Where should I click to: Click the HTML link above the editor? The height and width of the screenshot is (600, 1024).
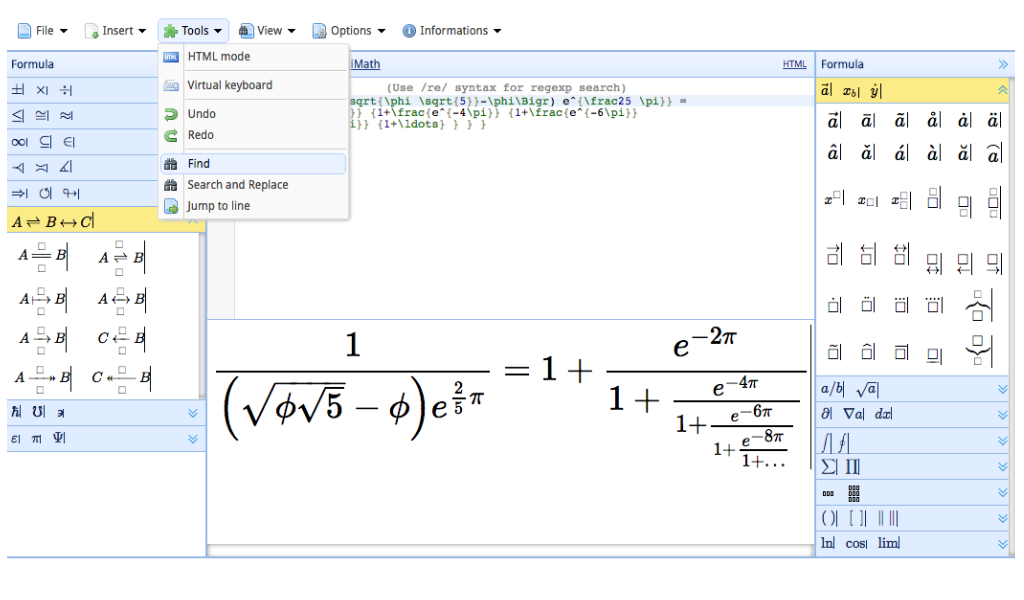click(794, 65)
